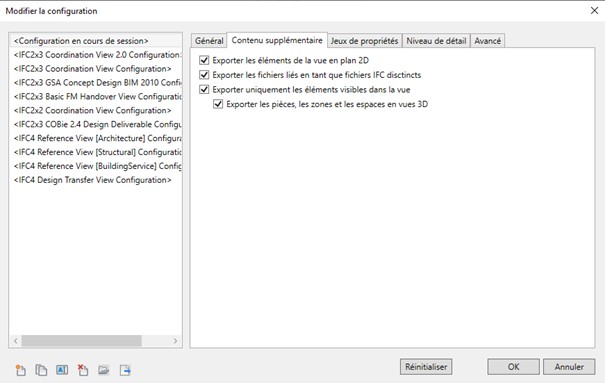Load a configuration via the open folder icon
Screen dimensions: 605x383
(103, 370)
